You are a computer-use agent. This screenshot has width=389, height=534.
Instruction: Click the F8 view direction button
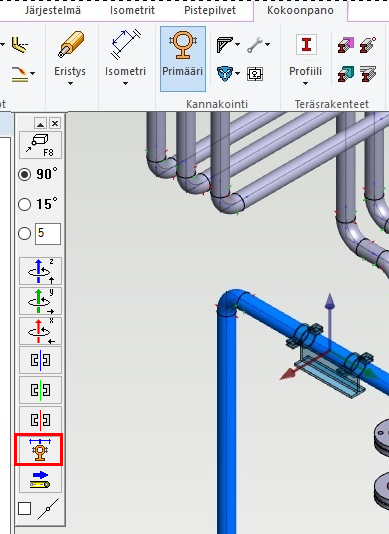pos(40,145)
